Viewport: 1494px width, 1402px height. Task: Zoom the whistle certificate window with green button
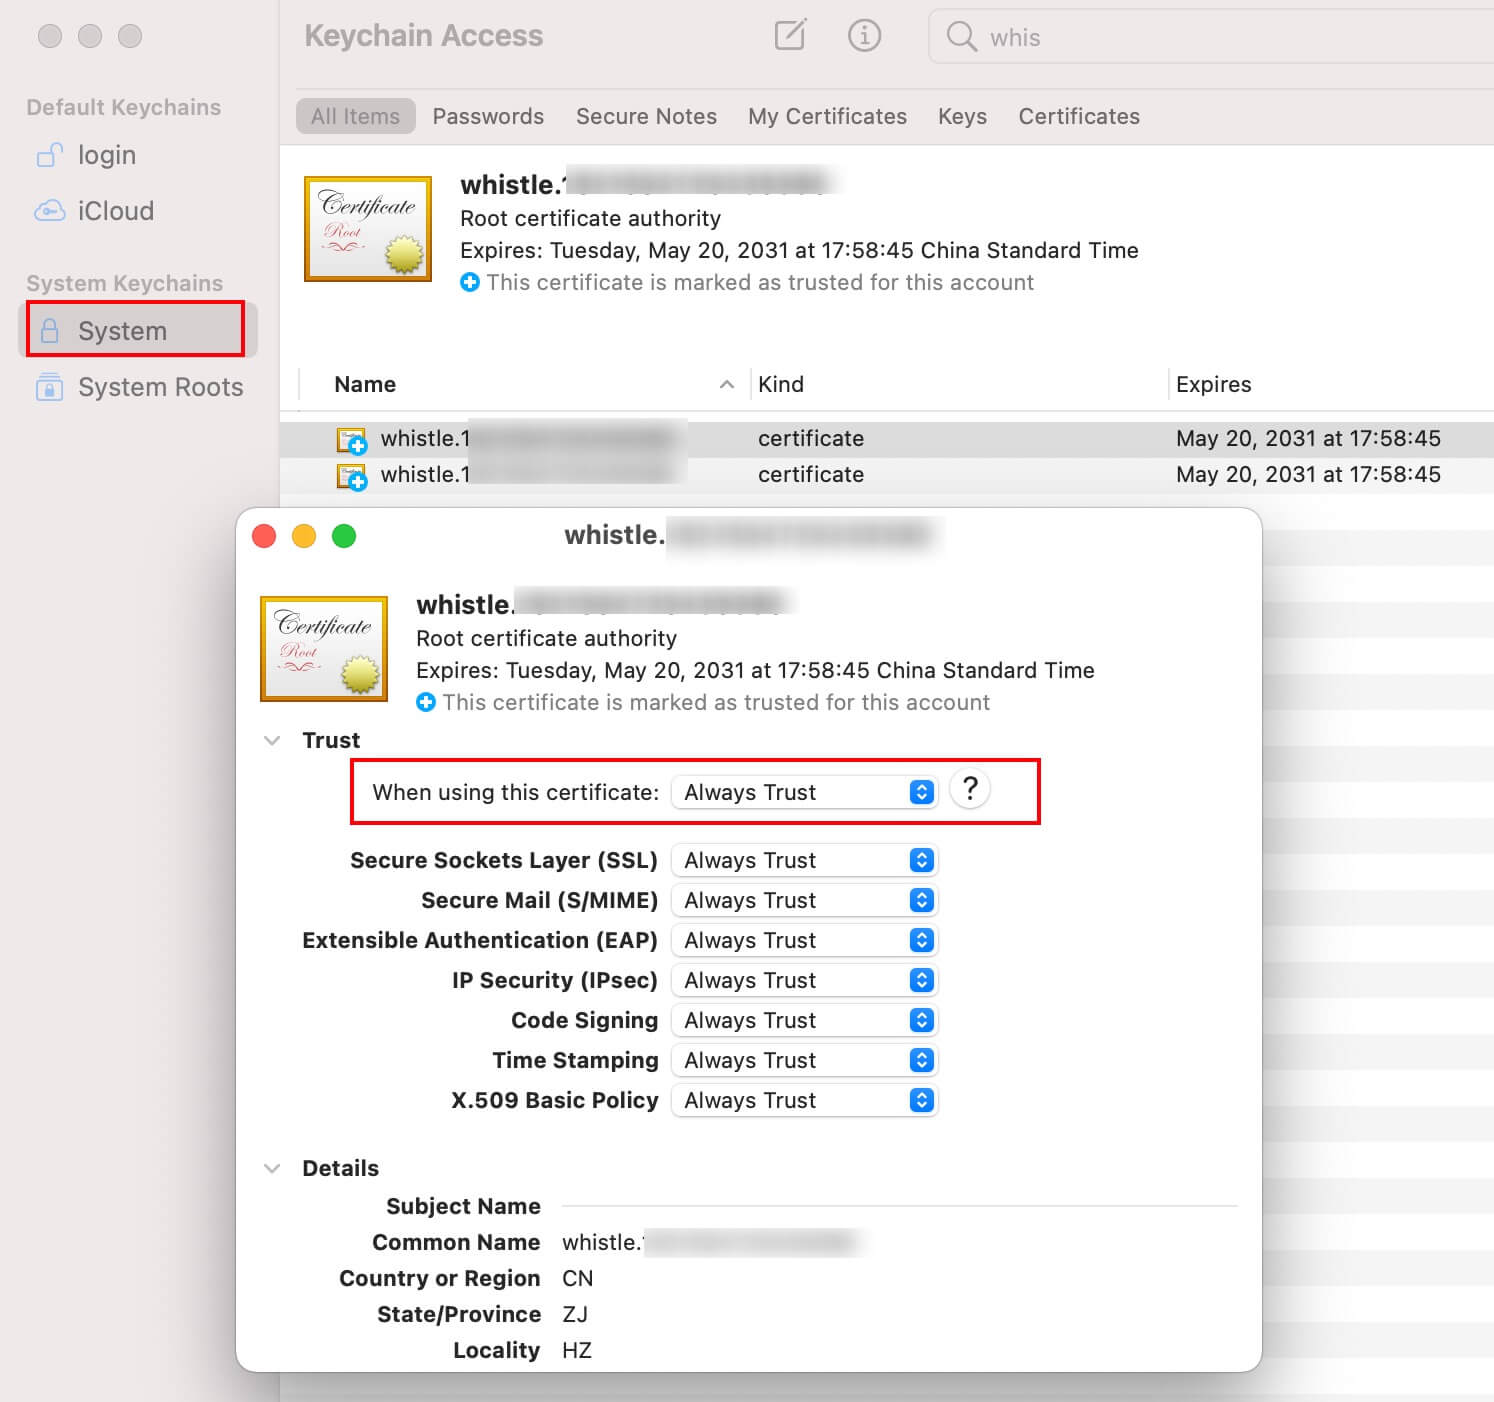(344, 536)
